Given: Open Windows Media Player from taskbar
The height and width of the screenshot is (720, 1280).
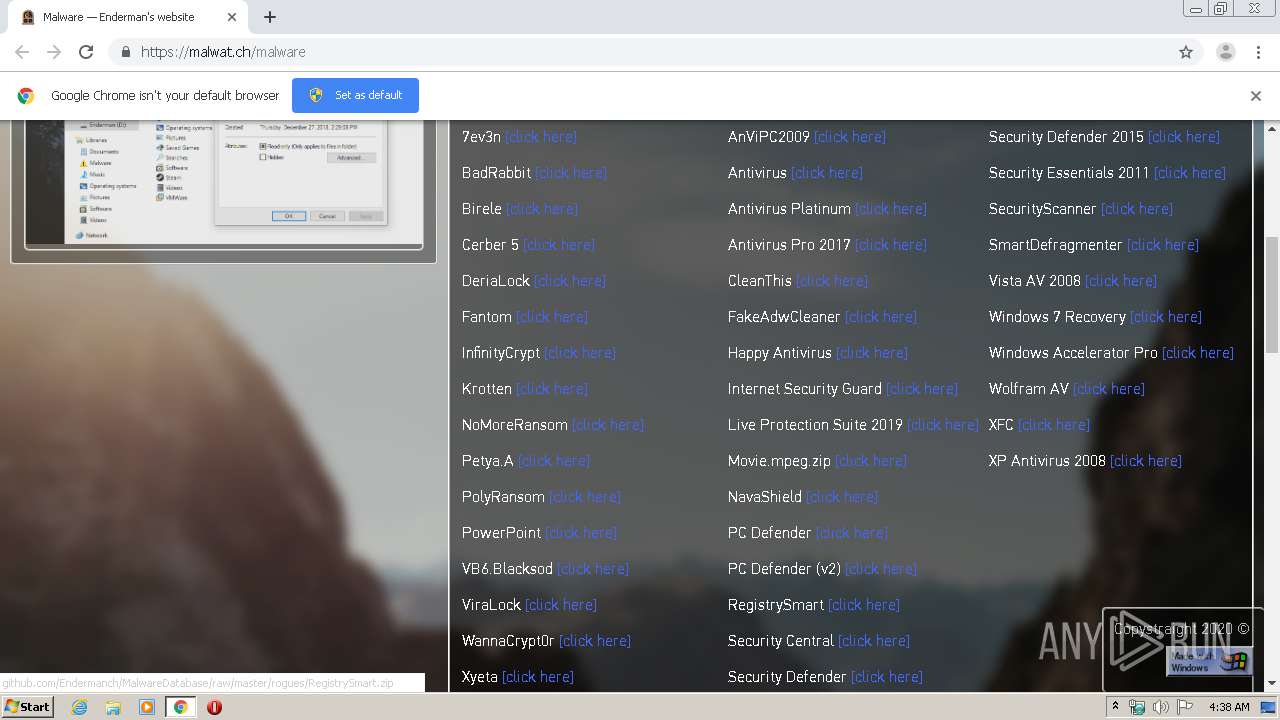Looking at the screenshot, I should click(x=147, y=707).
